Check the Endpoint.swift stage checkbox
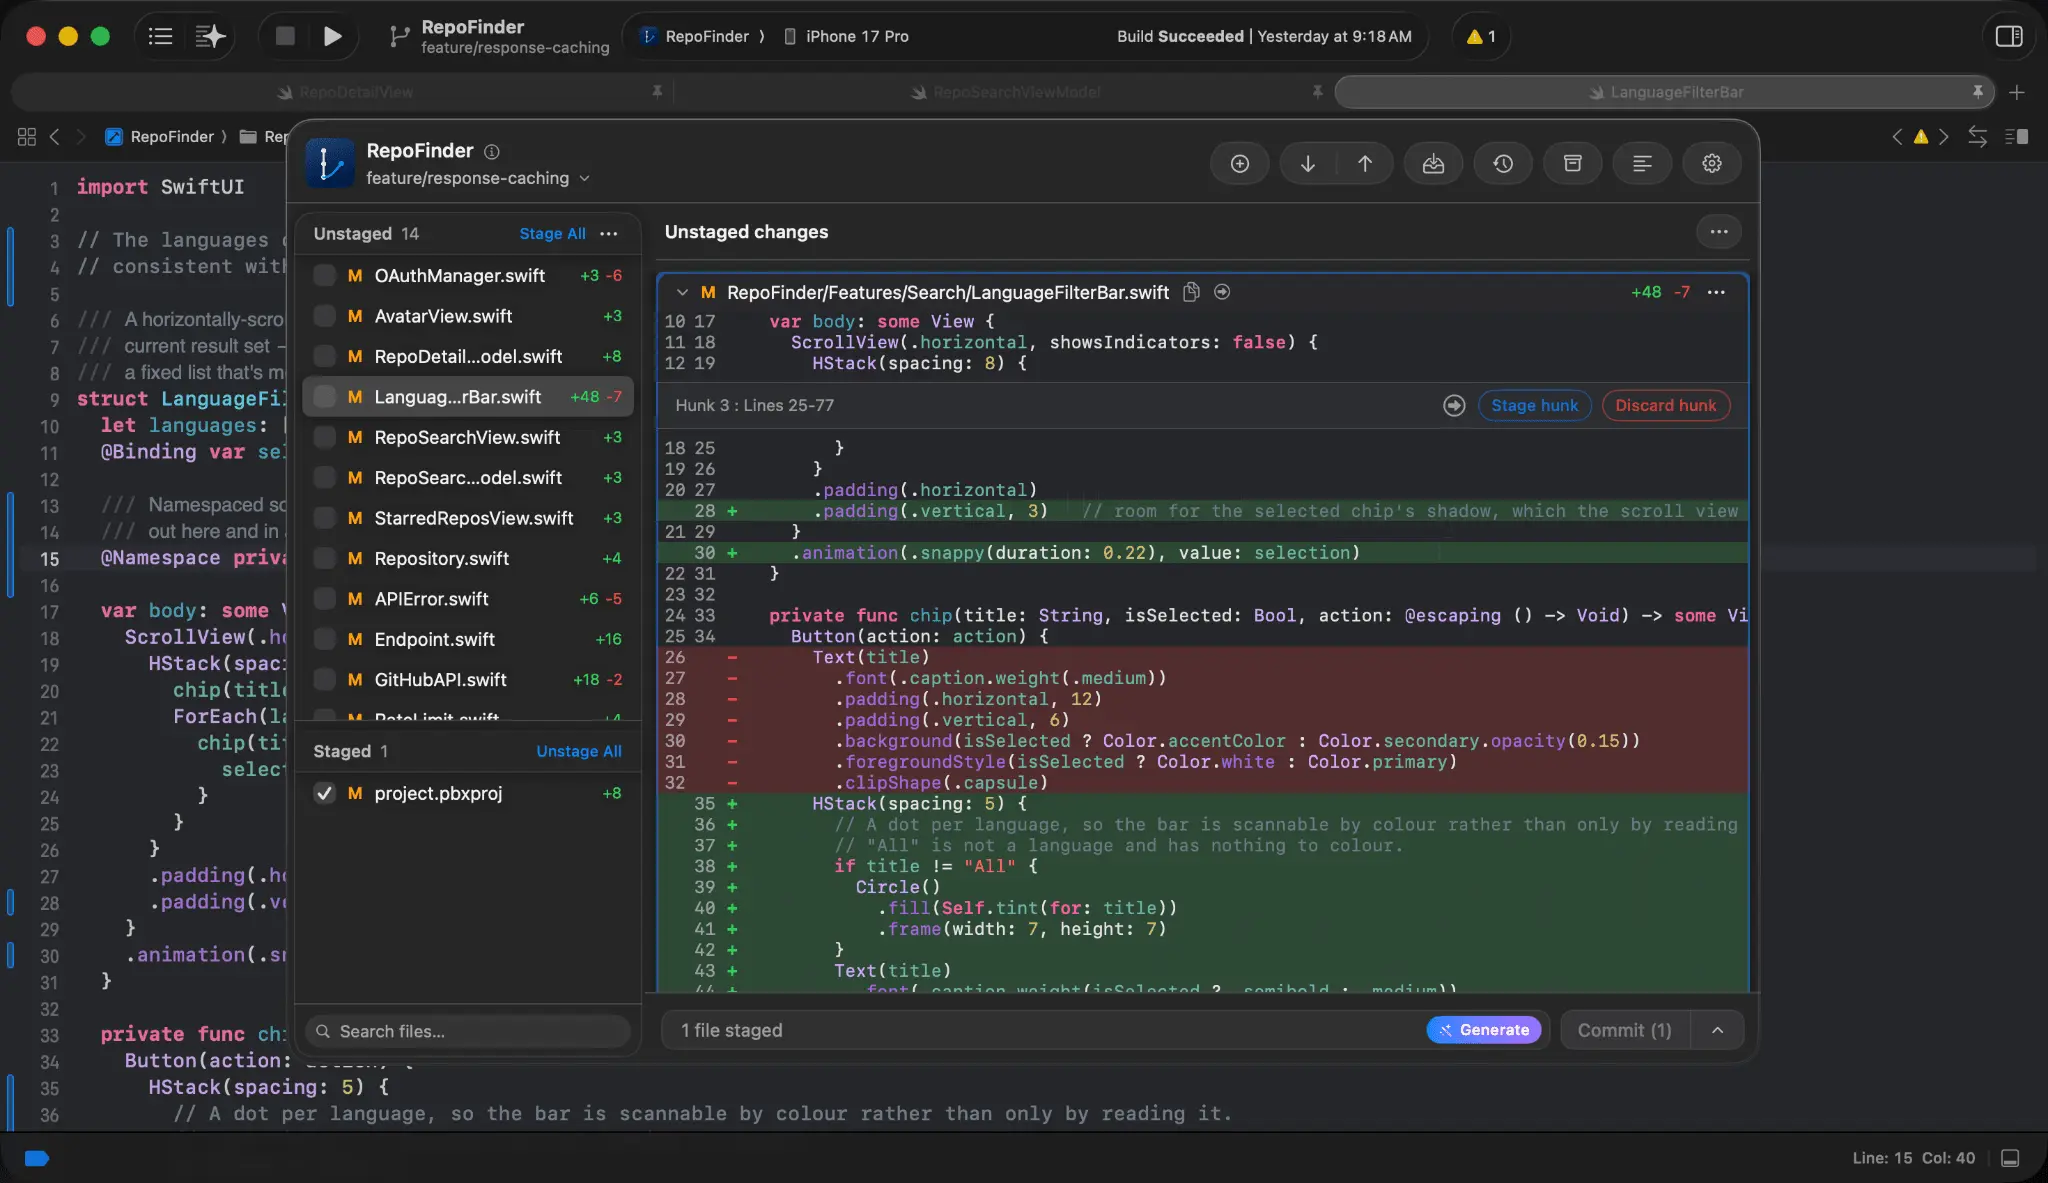The width and height of the screenshot is (2048, 1183). coord(324,639)
